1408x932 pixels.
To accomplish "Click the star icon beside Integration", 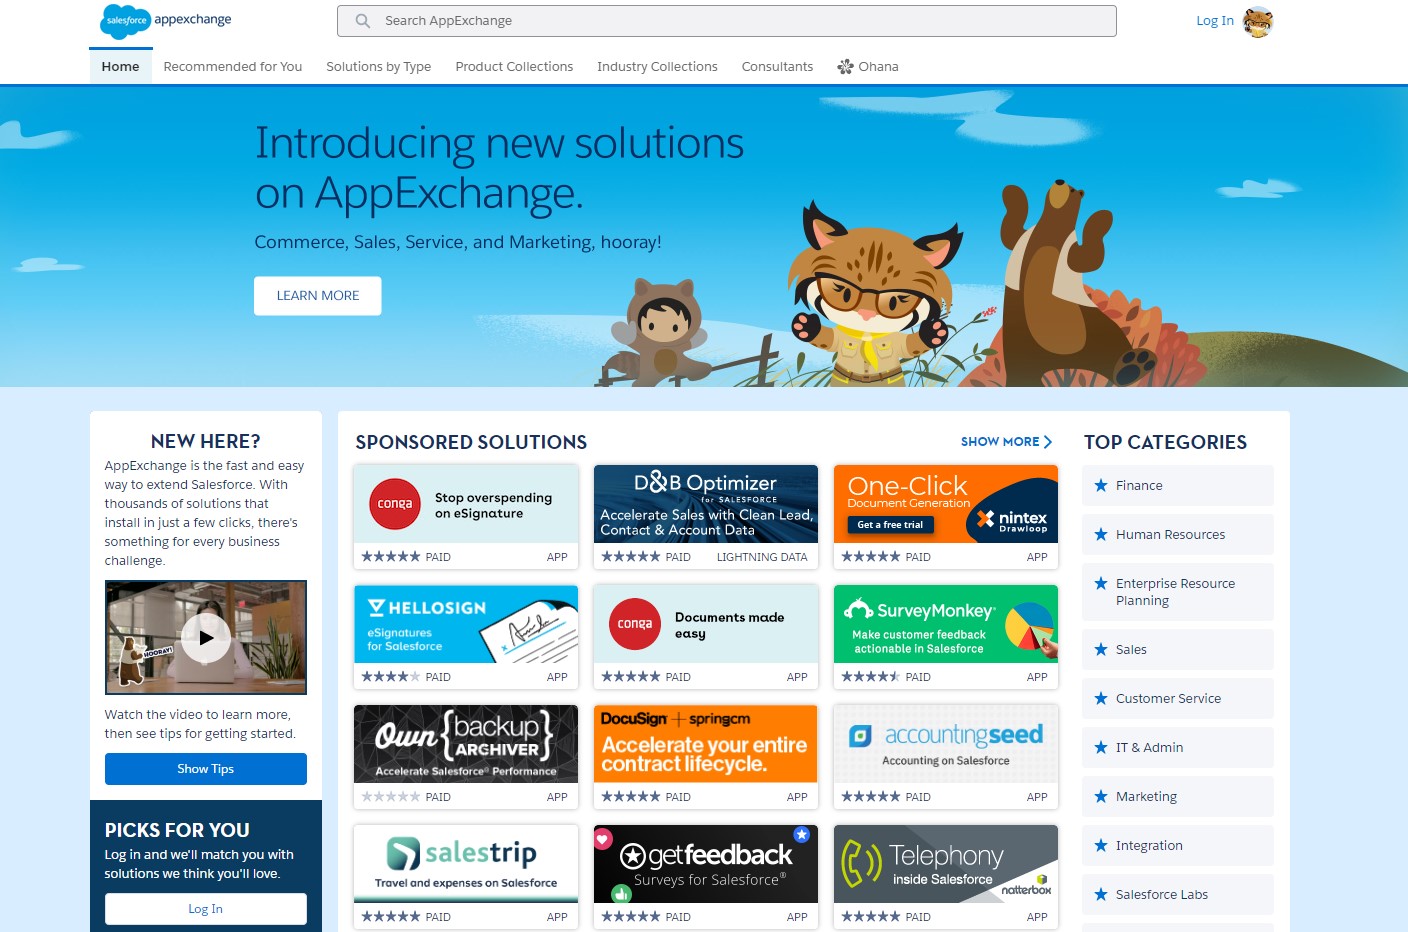I will click(1101, 845).
